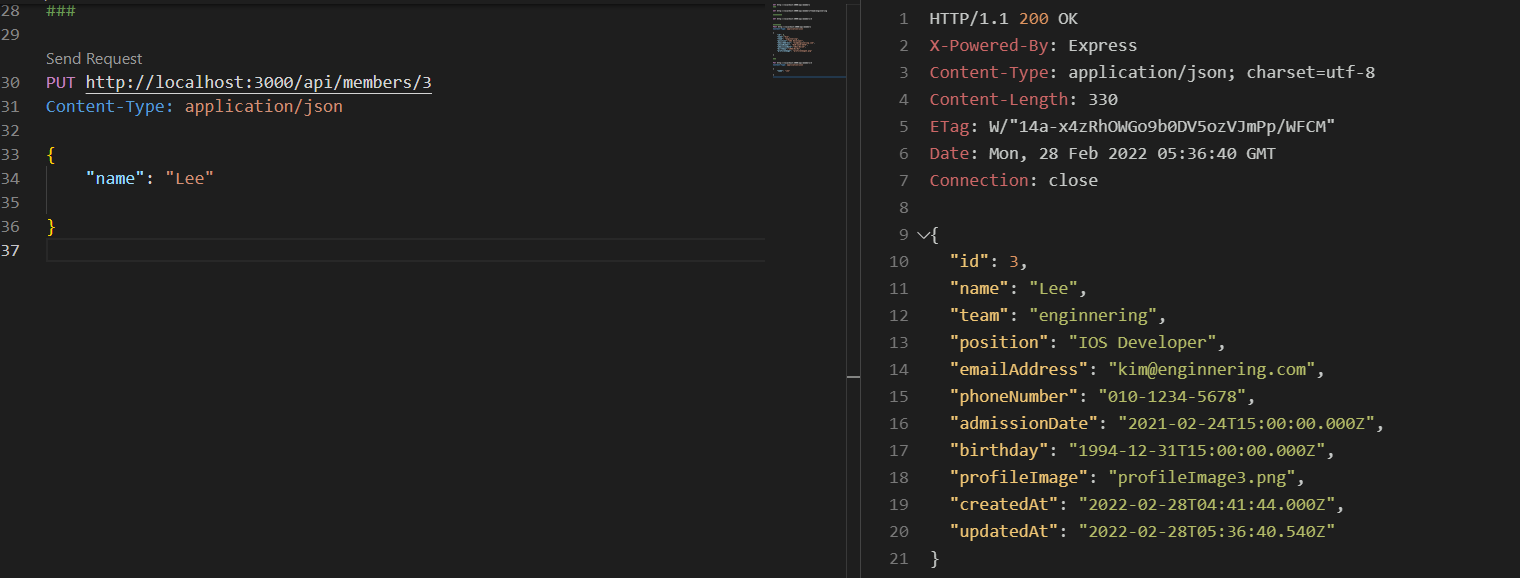The width and height of the screenshot is (1520, 578).
Task: Click the "2022-02-28T05:36:40.540Z" updatedAt value
Action: [1207, 532]
